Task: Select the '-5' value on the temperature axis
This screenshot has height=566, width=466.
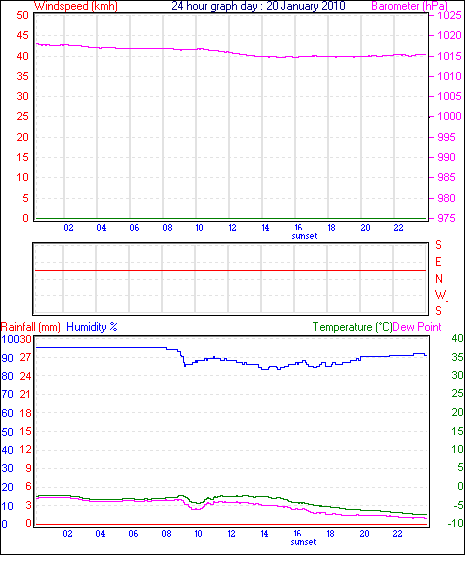Action: click(x=458, y=505)
